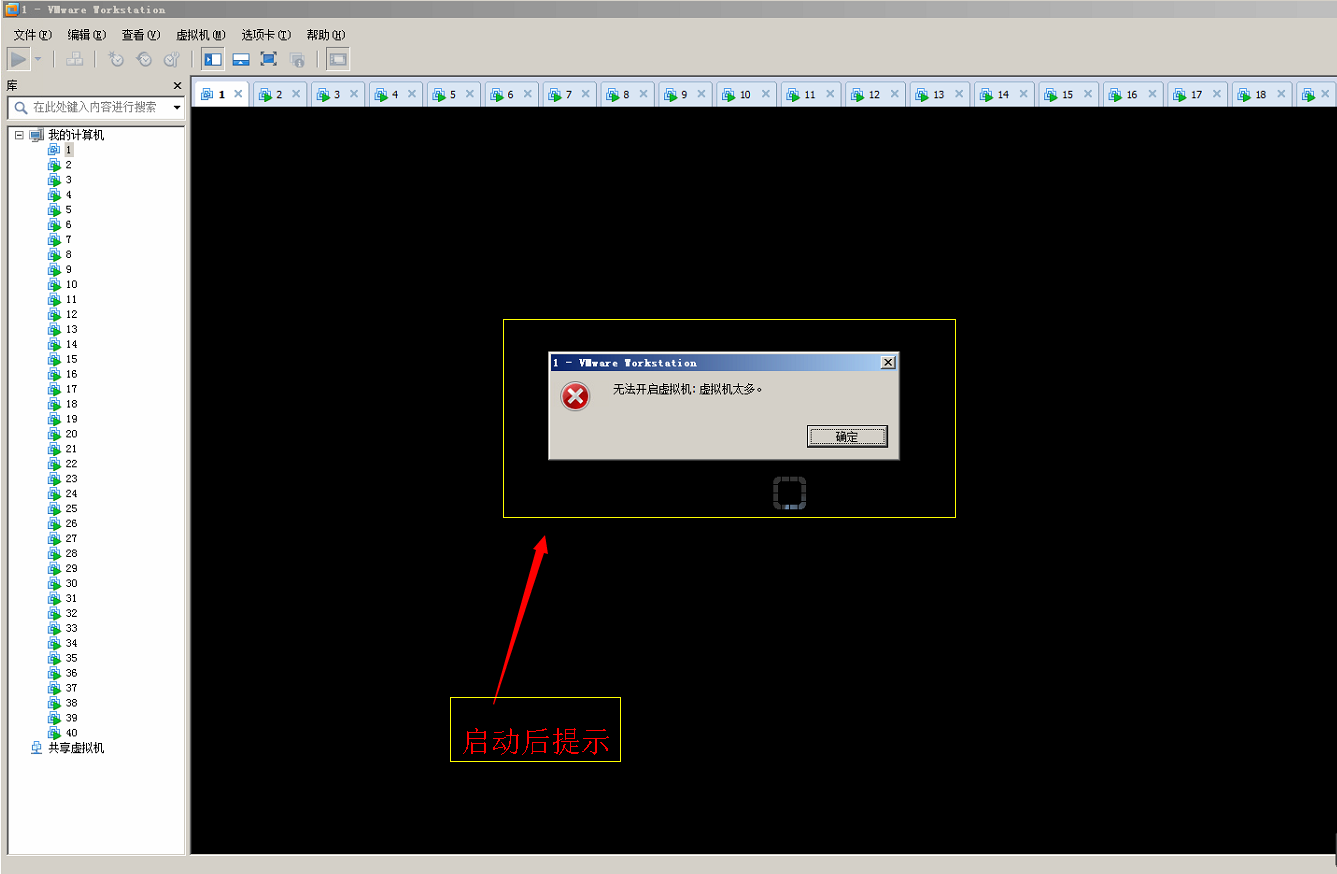Image resolution: width=1337 pixels, height=874 pixels.
Task: Open the 选项卡(T) menu
Action: pos(266,35)
